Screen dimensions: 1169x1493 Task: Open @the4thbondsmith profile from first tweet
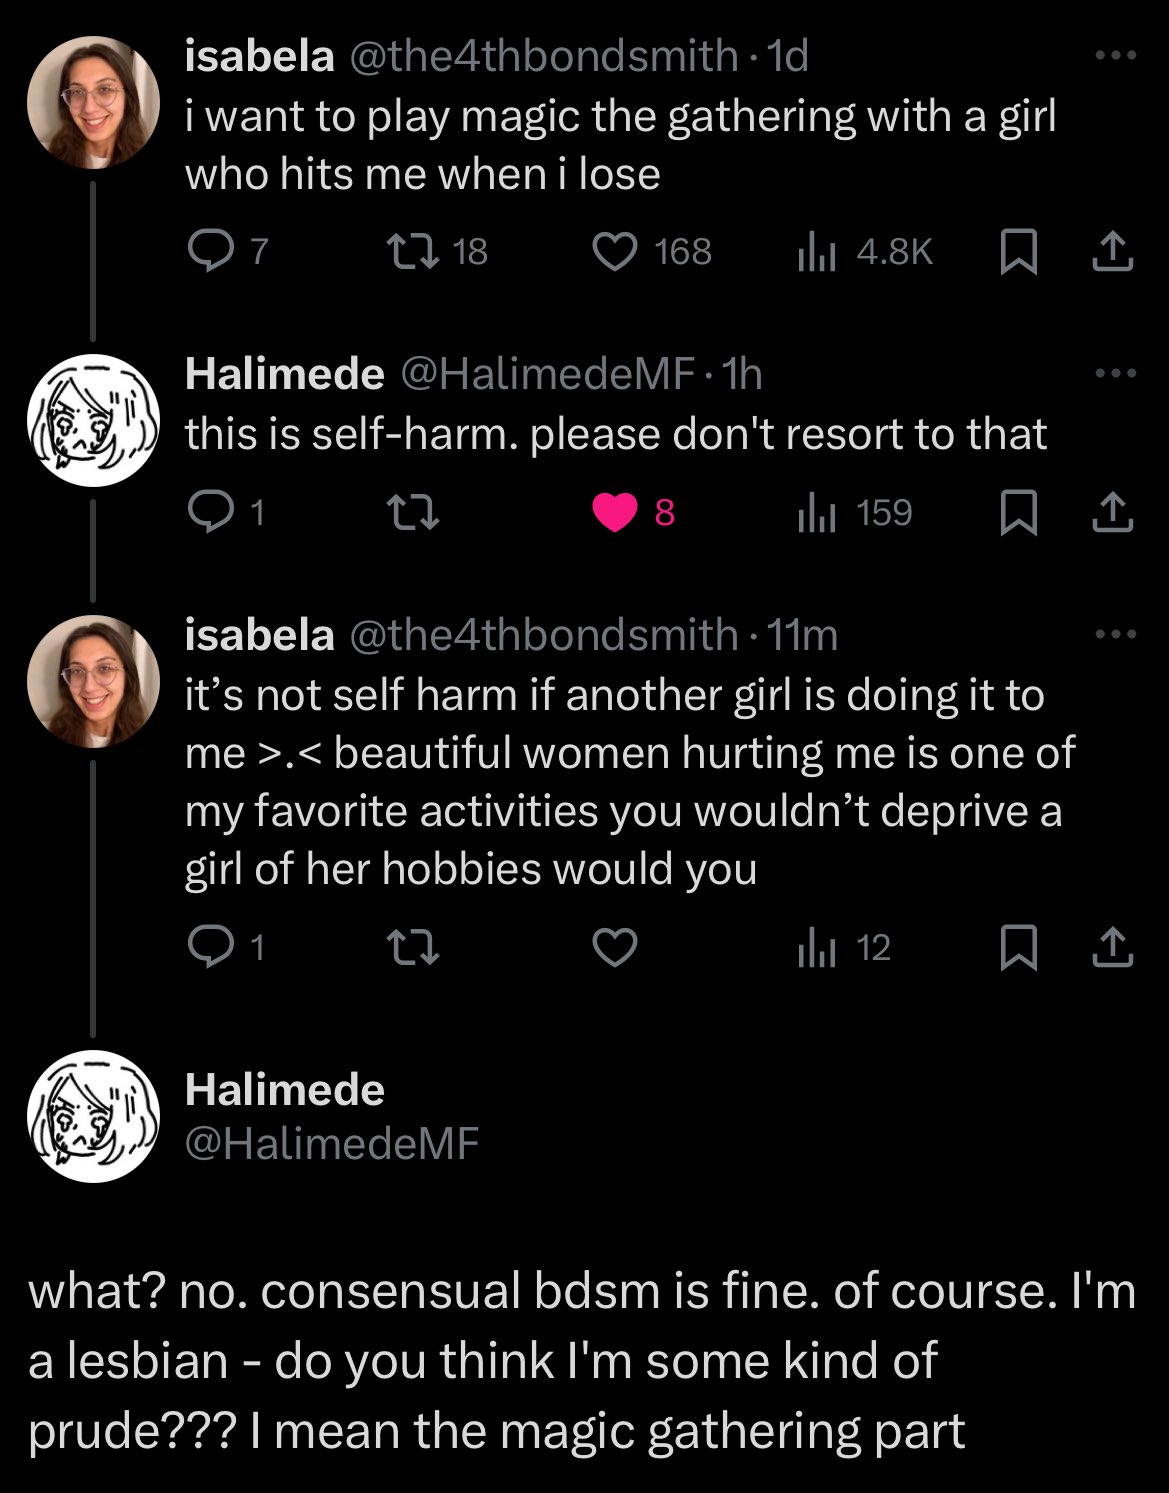[543, 56]
